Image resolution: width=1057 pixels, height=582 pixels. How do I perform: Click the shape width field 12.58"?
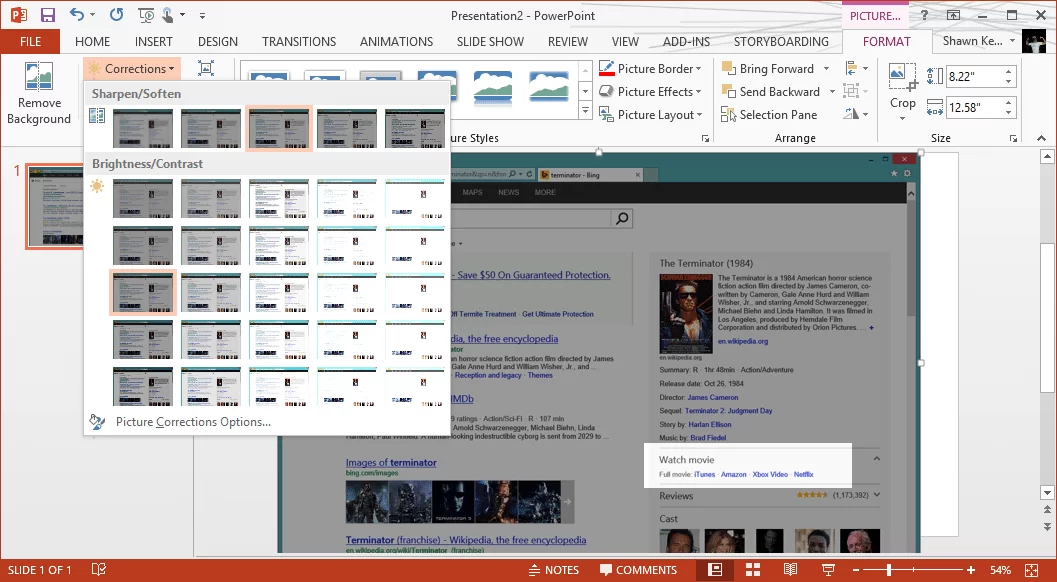(975, 107)
